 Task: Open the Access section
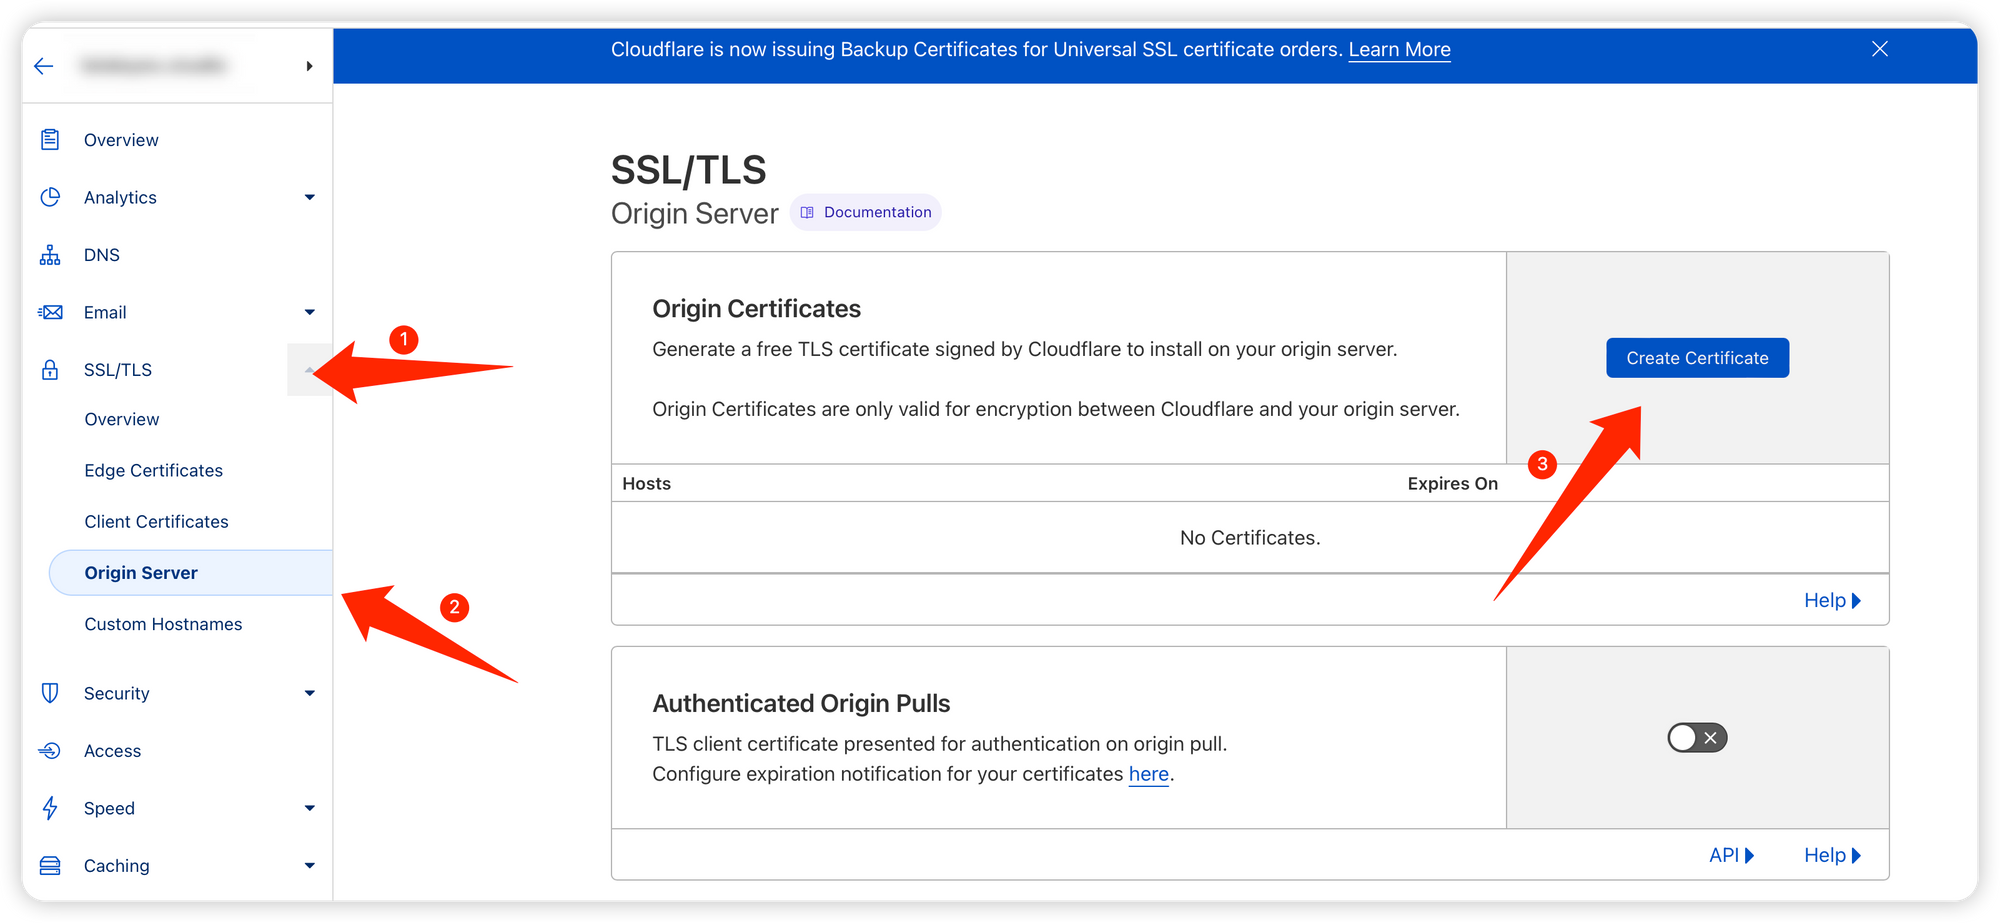pos(112,751)
